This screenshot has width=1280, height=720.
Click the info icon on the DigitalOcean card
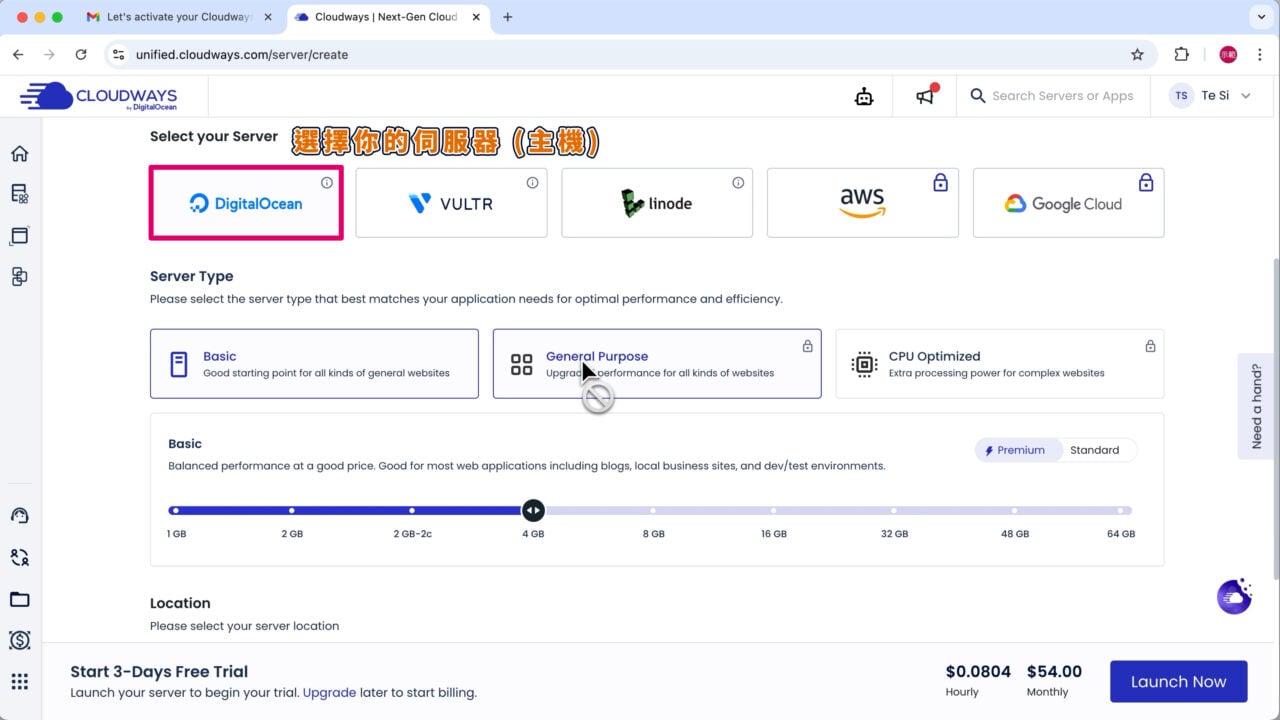point(327,183)
